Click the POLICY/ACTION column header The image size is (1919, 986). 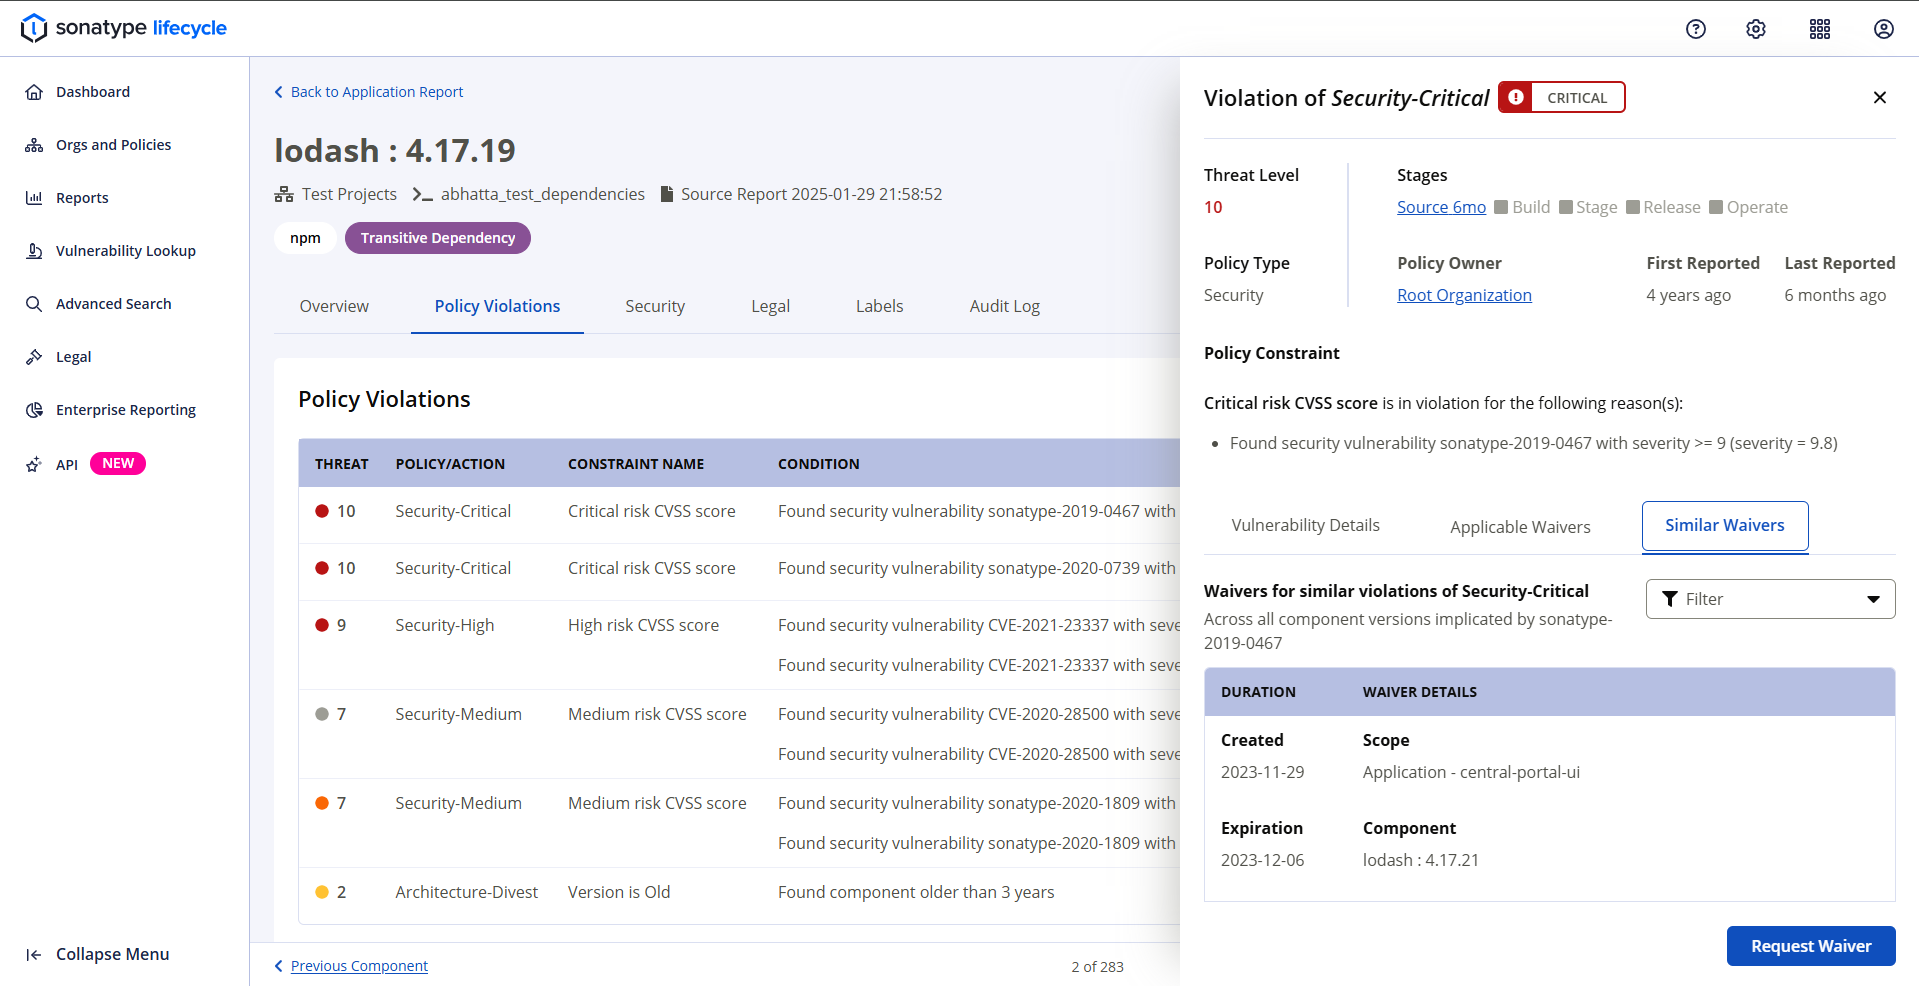pyautogui.click(x=450, y=464)
